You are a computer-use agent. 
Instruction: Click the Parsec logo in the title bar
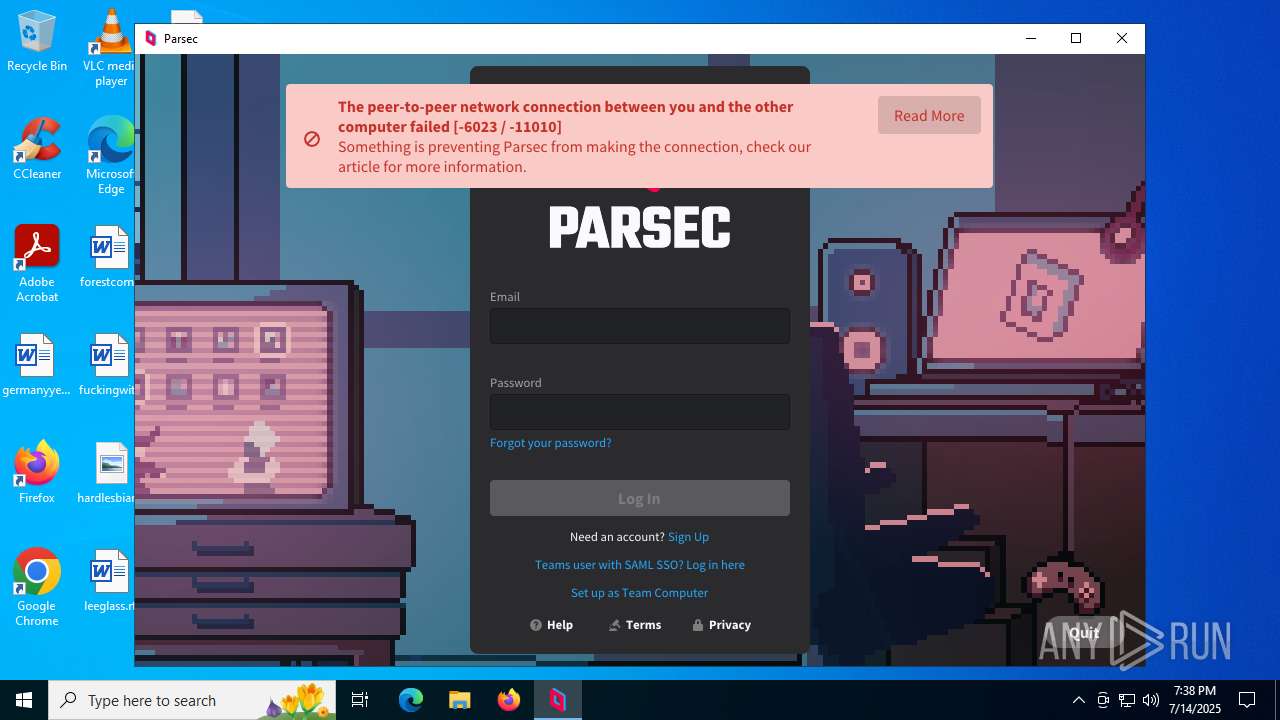pos(151,39)
